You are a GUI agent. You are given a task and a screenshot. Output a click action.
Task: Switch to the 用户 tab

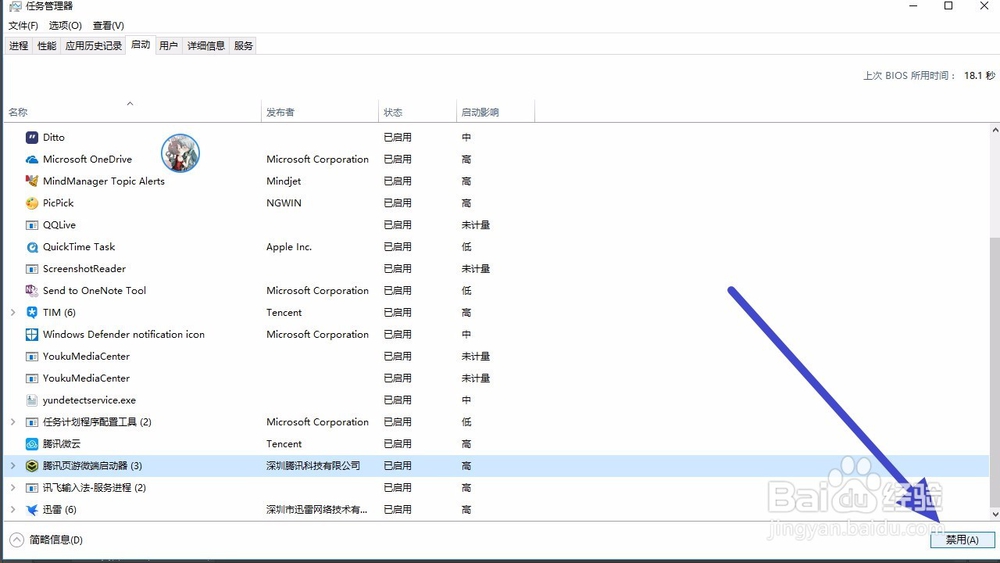pos(168,46)
